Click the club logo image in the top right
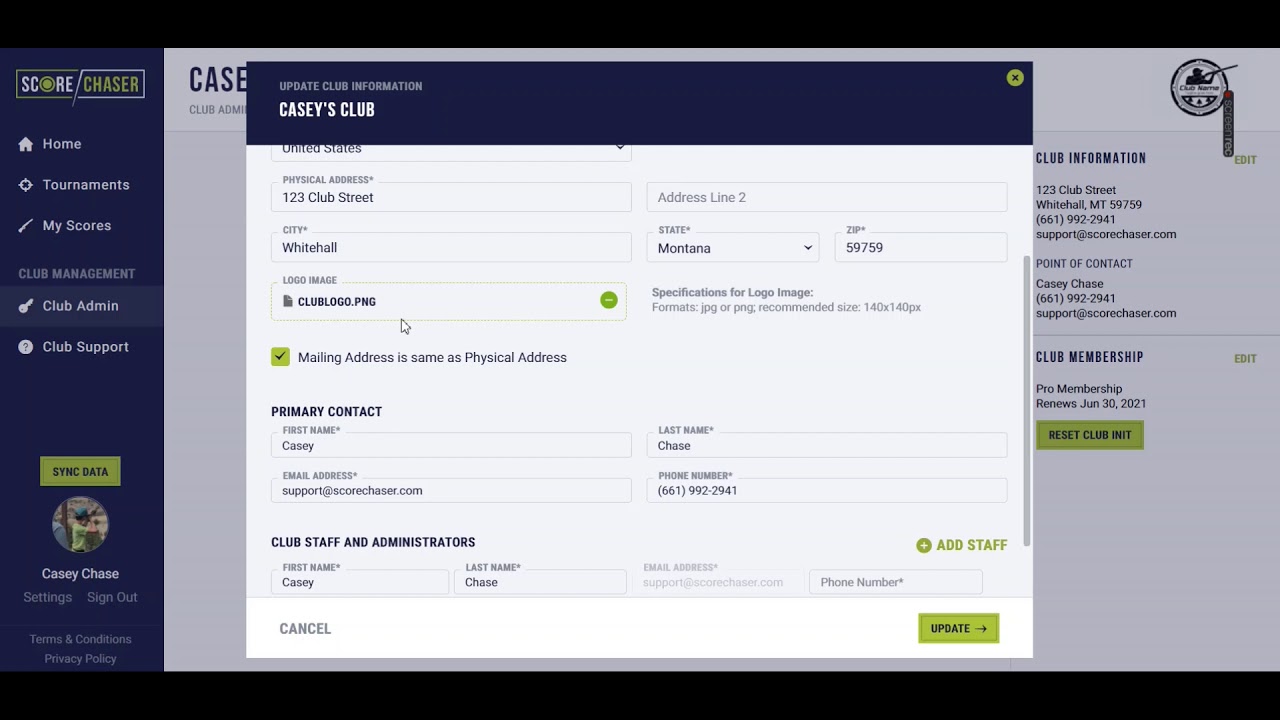 click(1200, 88)
